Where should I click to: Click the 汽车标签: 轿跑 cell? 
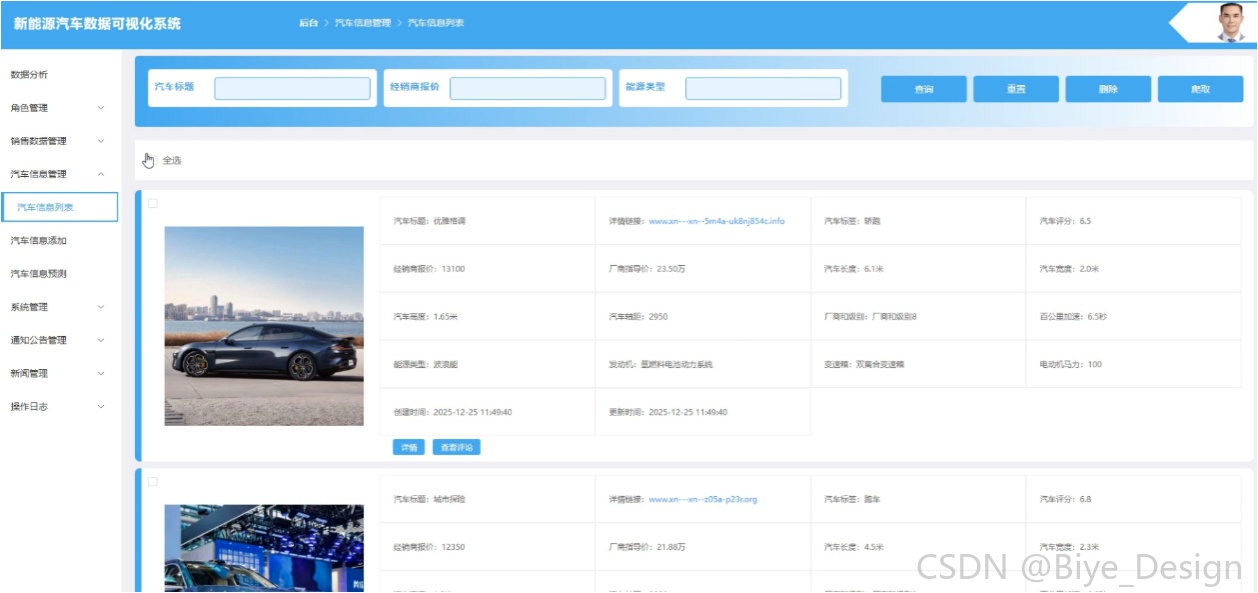pos(918,221)
